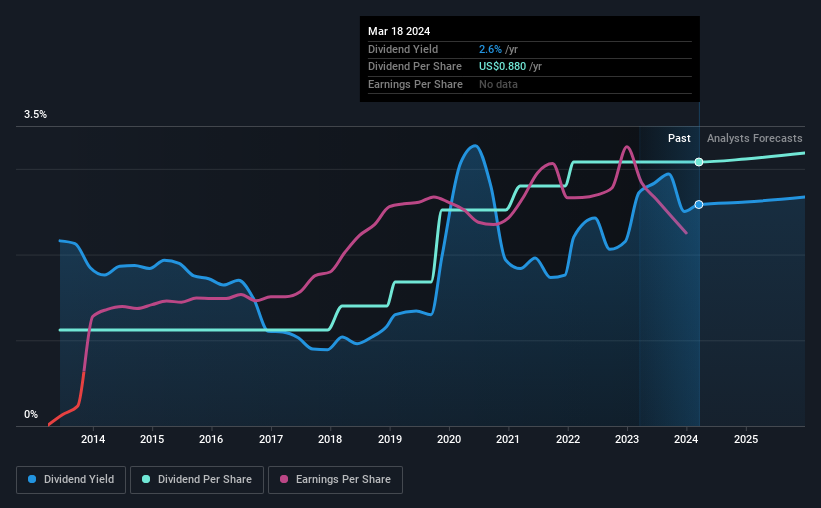Select the blue Dividend Yield data point marker
Viewport: 821px width, 508px height.
pos(699,204)
